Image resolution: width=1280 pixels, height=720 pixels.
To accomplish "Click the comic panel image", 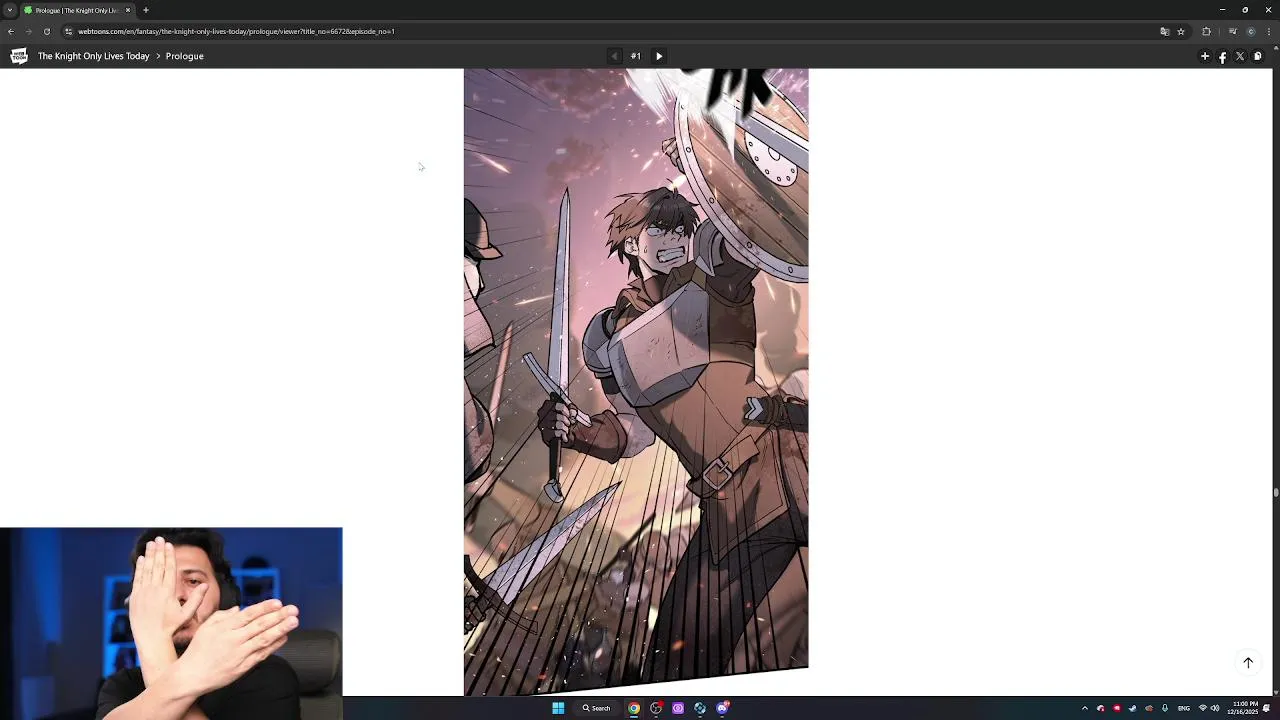I will (636, 382).
